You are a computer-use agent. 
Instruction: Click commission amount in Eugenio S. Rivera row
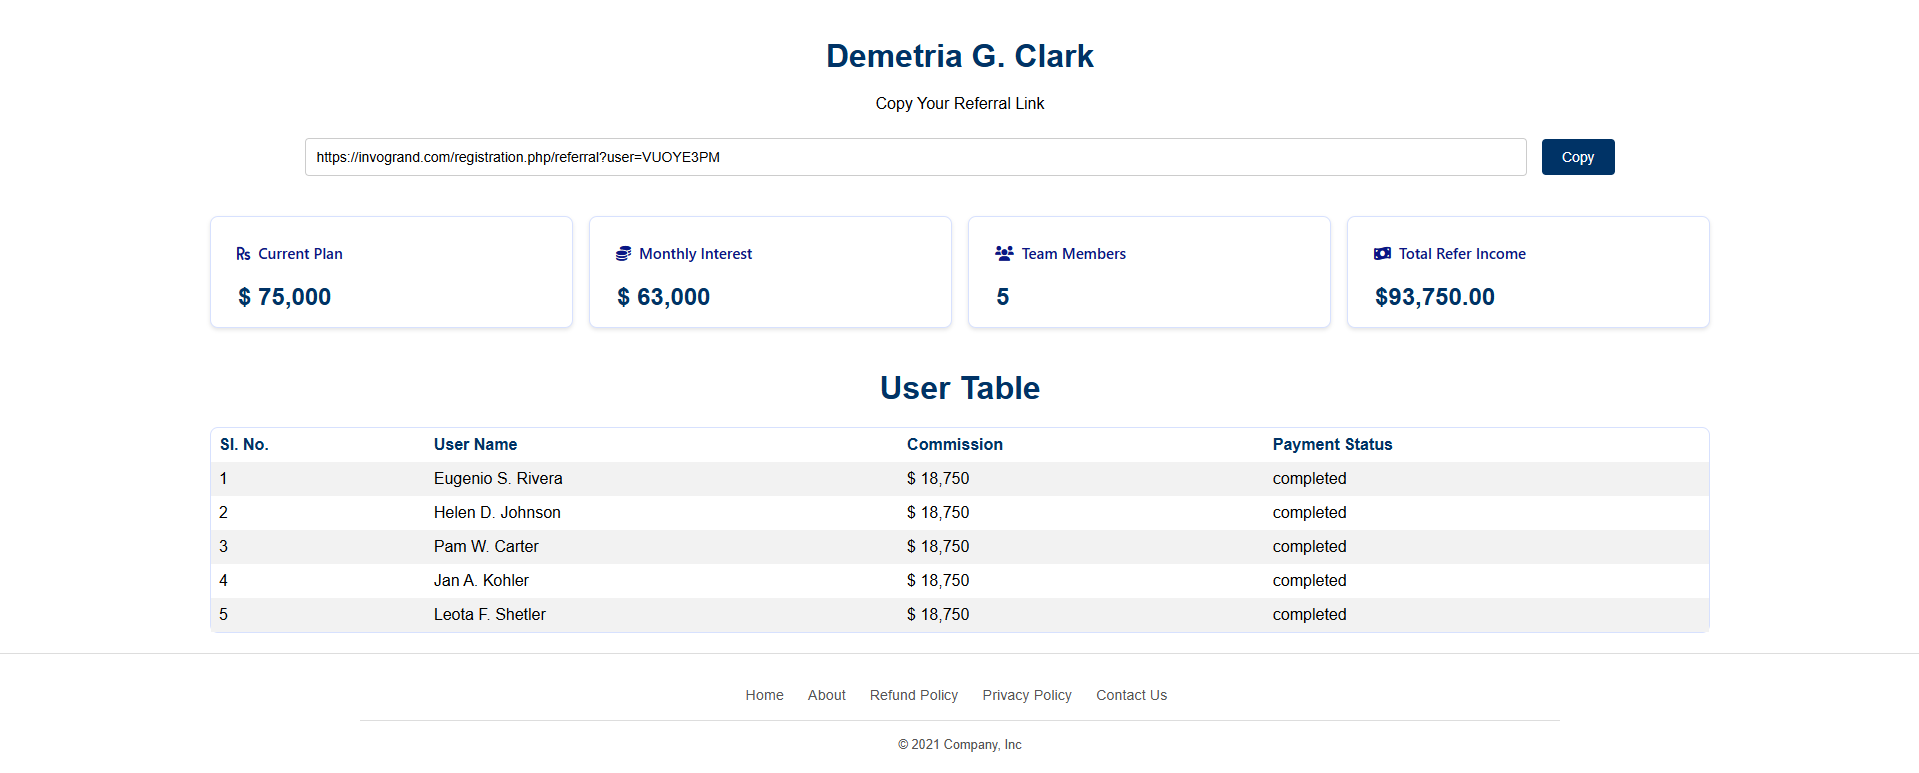pyautogui.click(x=938, y=479)
